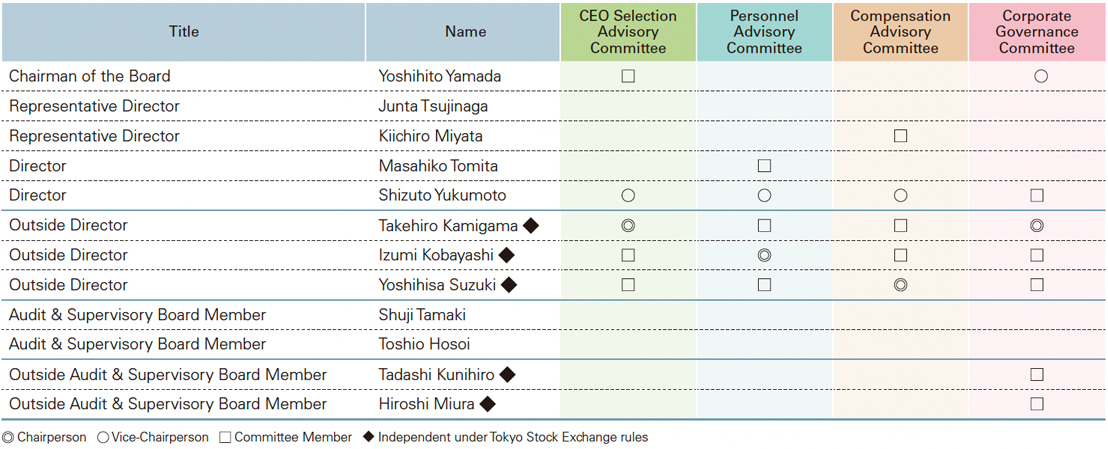Click Suzuki's Compensation Advisory chairperson double circle
The image size is (1108, 449).
pyautogui.click(x=900, y=285)
